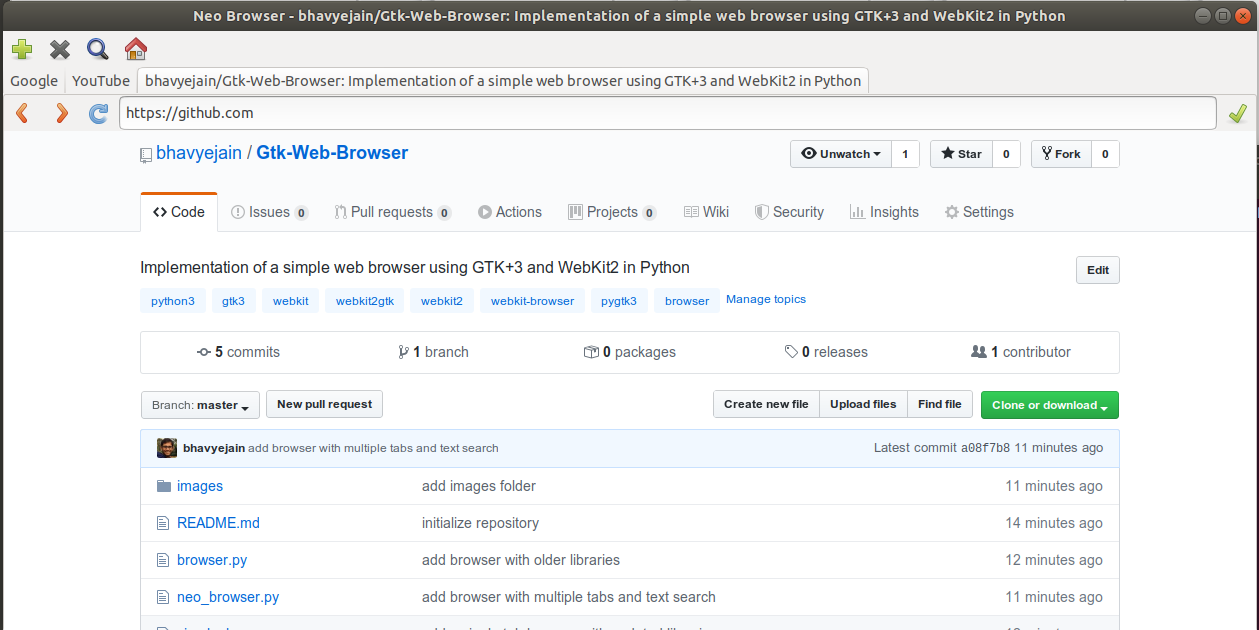
Task: Click the people icon next to 1 contributor
Action: pos(979,352)
